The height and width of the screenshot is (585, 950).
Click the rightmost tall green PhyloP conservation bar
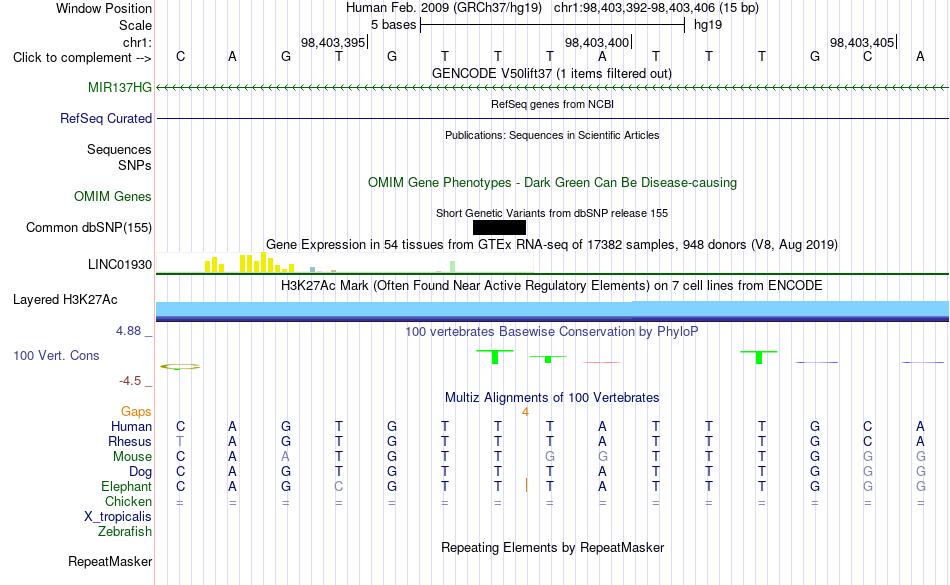pos(759,357)
